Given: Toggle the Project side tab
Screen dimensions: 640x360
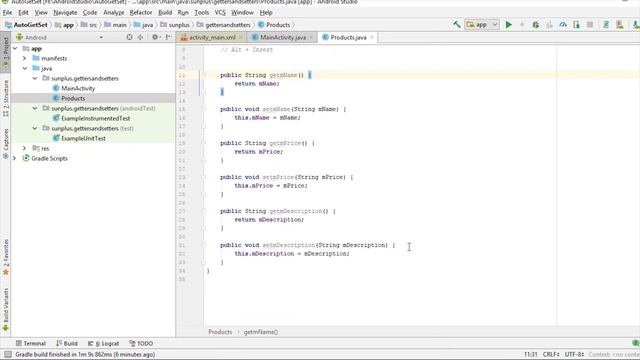Looking at the screenshot, I should click(x=5, y=52).
